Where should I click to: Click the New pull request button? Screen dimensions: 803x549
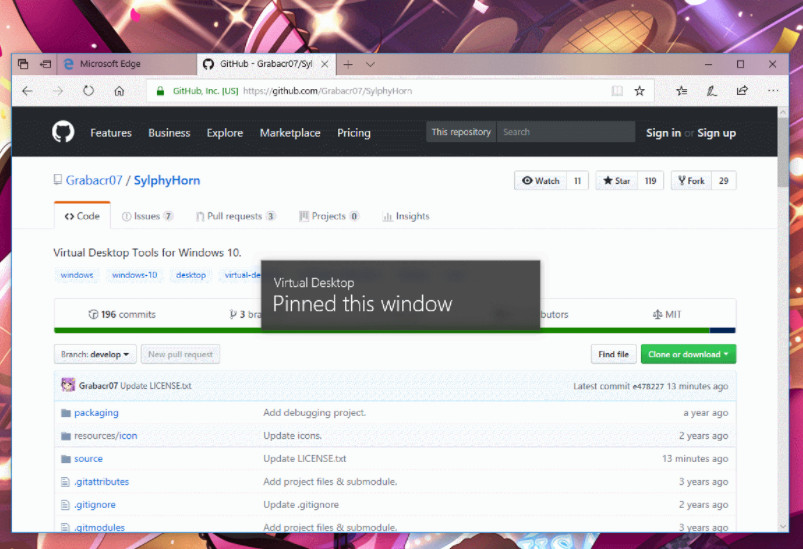180,354
